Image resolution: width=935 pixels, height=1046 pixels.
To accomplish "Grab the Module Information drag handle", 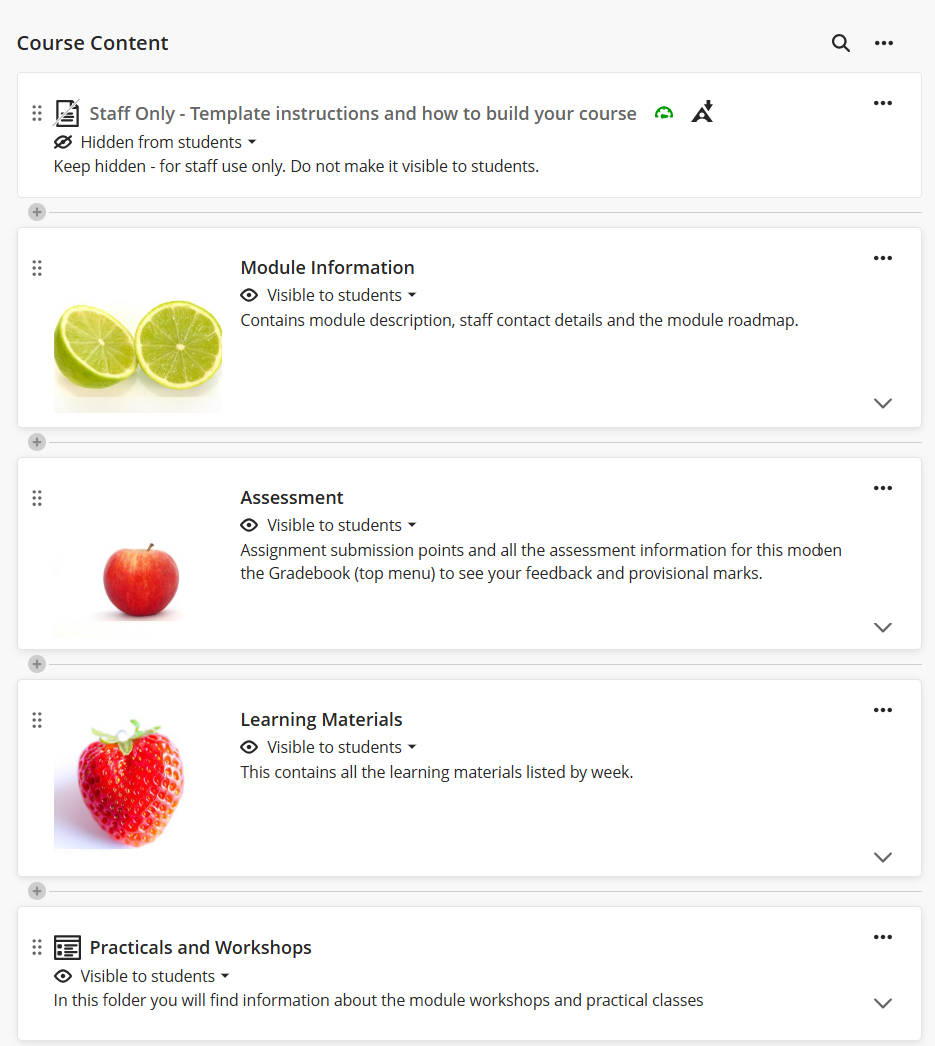I will (x=37, y=268).
